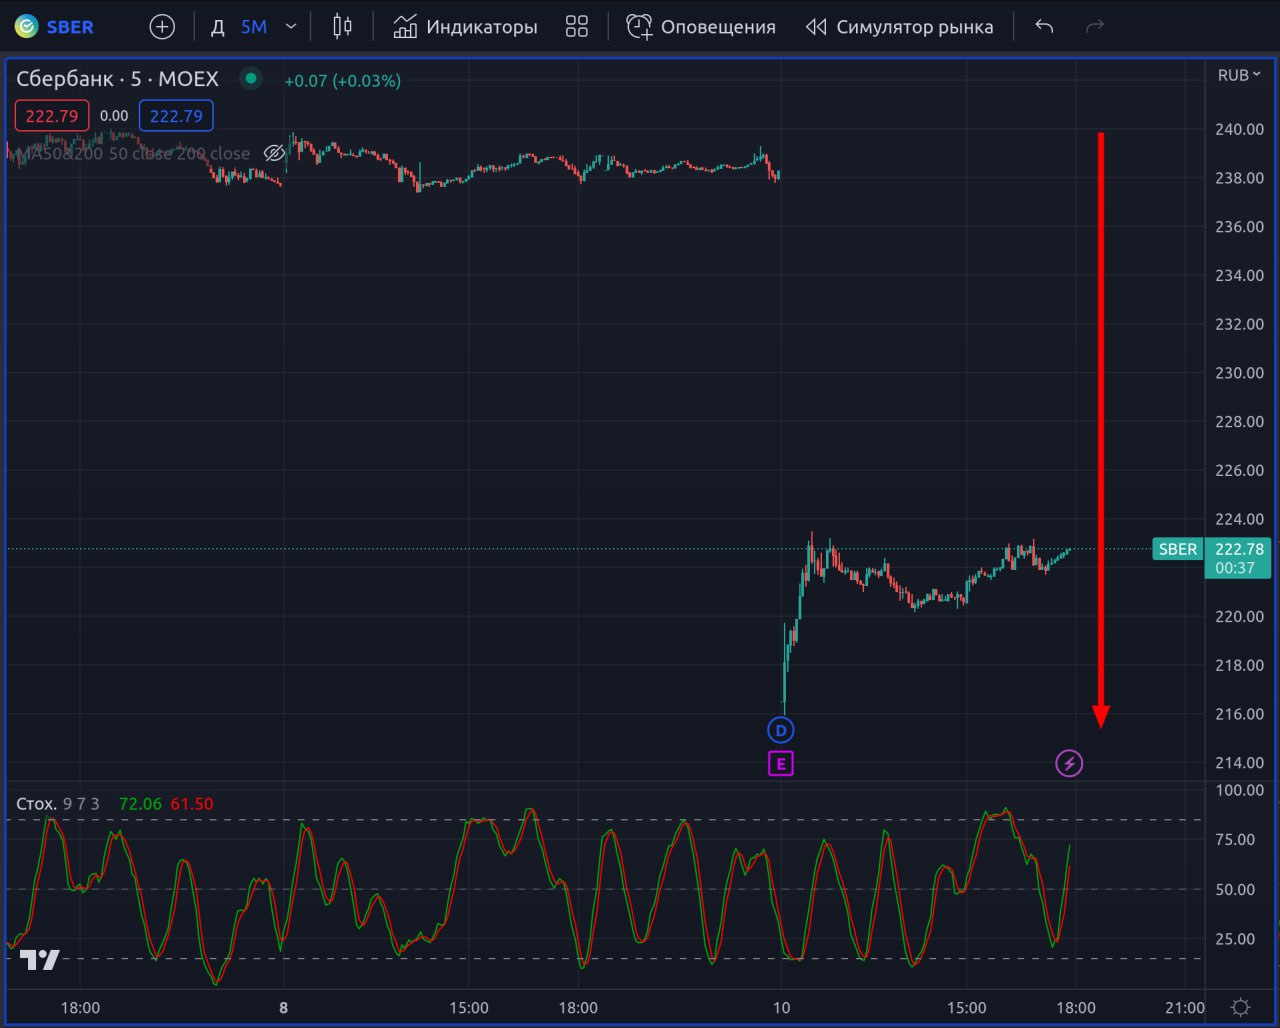The image size is (1280, 1028).
Task: Select the Д daily timeframe
Action: 217,27
